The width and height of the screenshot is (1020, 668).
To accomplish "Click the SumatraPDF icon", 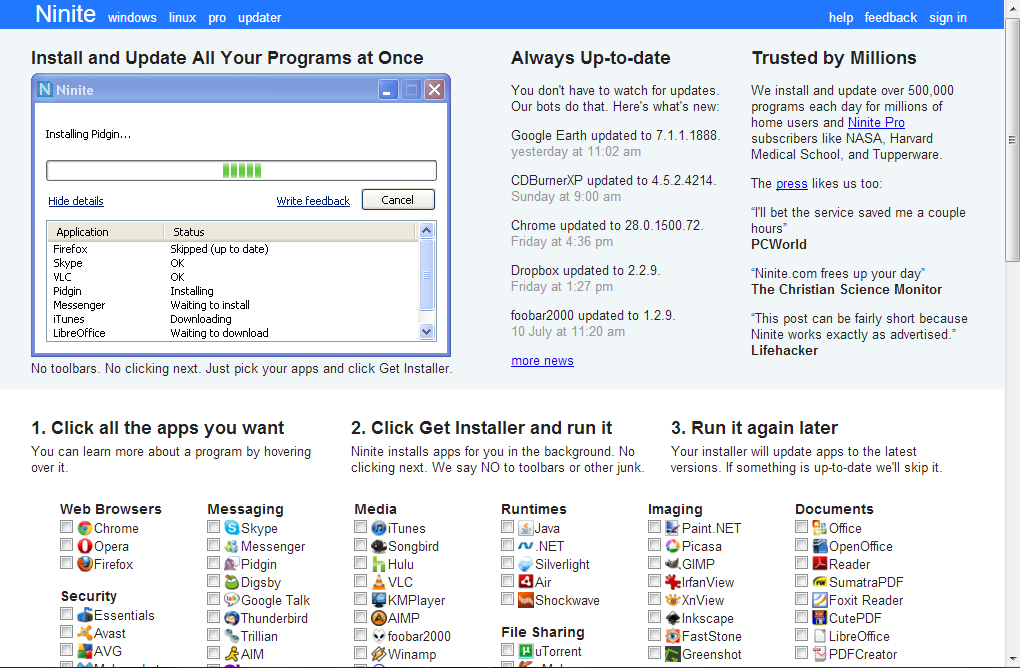I will click(x=820, y=582).
